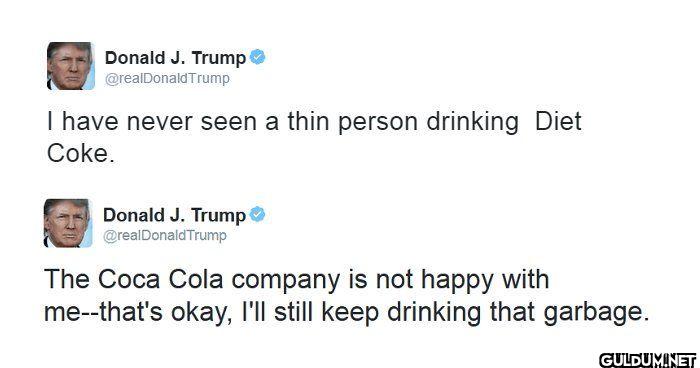
Task: Click the word "garbage." in the second tweet
Action: (x=596, y=314)
